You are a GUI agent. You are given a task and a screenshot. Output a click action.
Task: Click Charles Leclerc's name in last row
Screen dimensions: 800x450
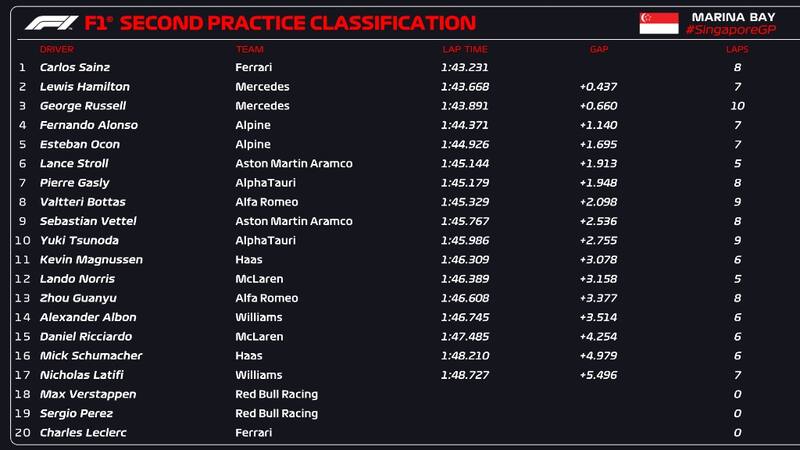(x=84, y=433)
